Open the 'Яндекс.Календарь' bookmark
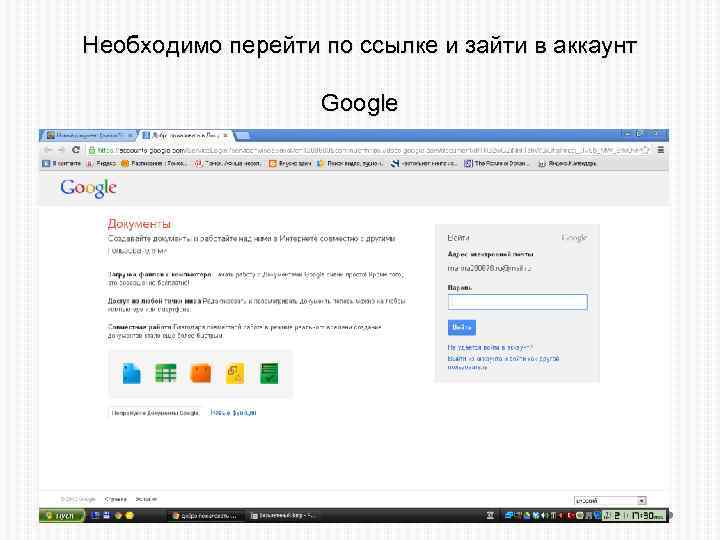The image size is (720, 540). tap(568, 163)
